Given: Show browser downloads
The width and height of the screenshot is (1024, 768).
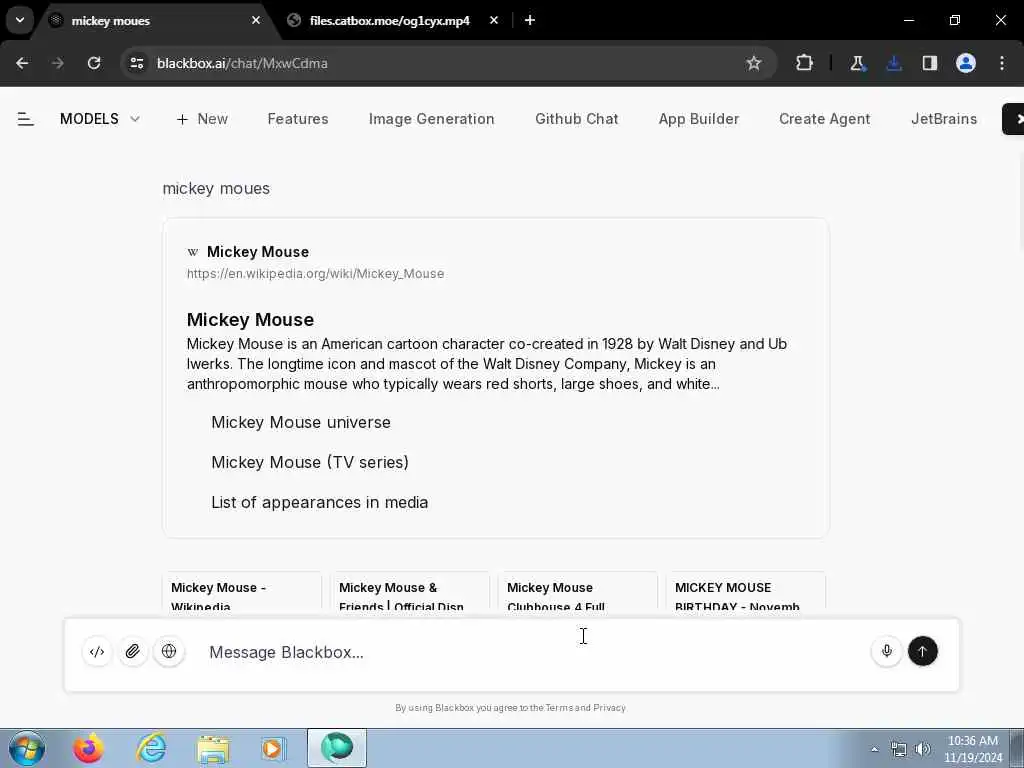Looking at the screenshot, I should (893, 63).
